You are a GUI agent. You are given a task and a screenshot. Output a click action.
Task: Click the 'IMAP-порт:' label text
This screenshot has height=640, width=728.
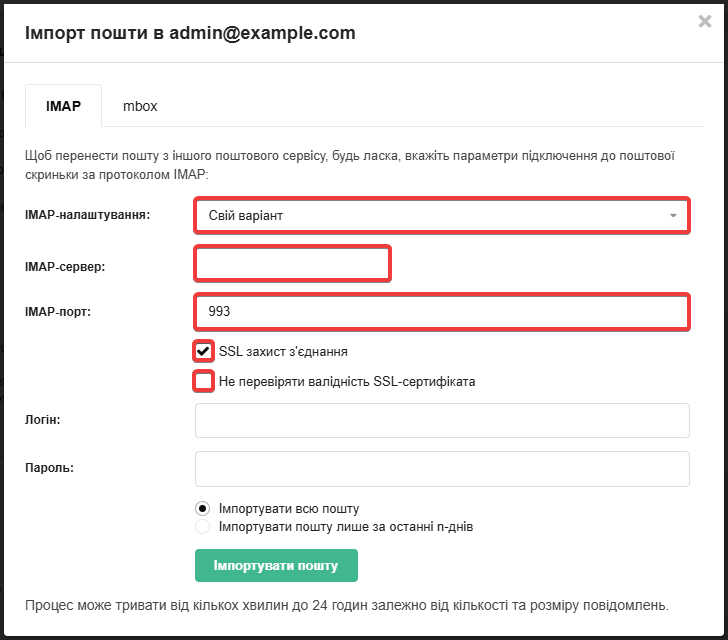click(59, 311)
